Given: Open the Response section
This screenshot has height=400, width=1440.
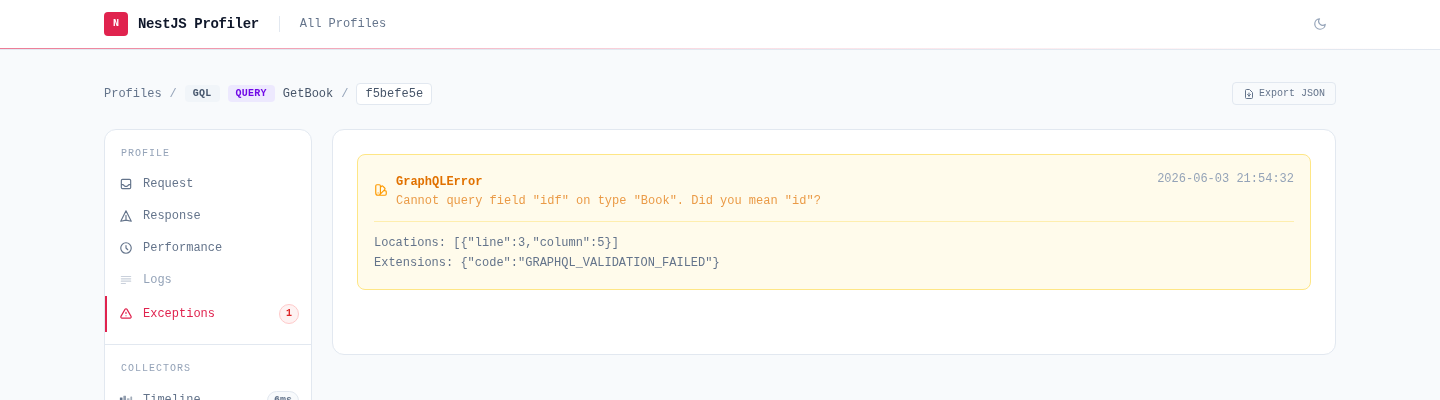Looking at the screenshot, I should click(208, 216).
